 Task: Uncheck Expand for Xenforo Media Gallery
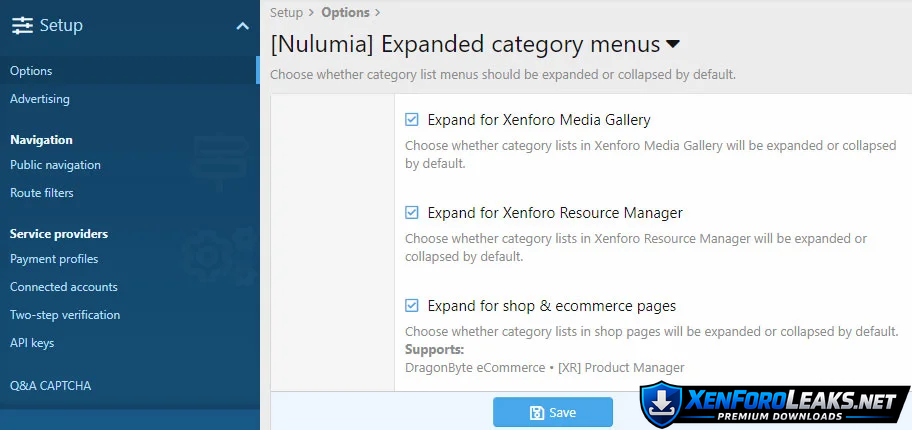click(x=412, y=120)
